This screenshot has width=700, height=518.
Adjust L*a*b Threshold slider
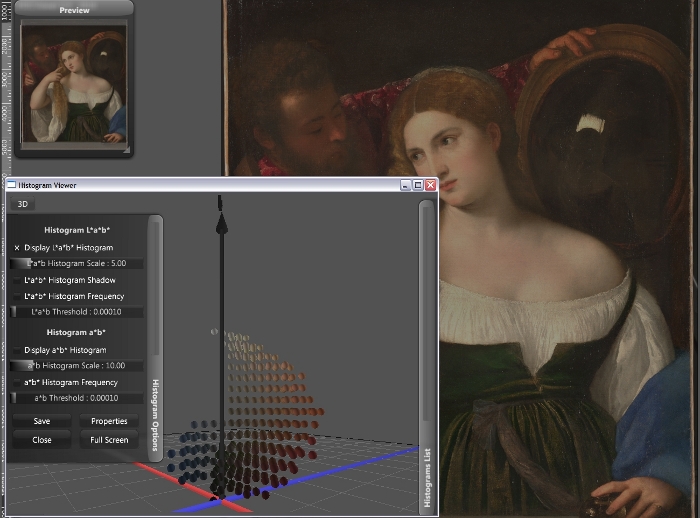[x=77, y=312]
